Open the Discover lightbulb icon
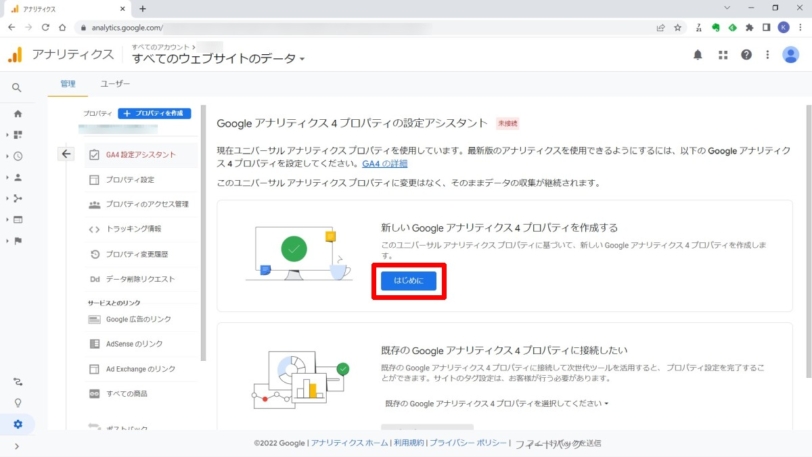The height and width of the screenshot is (457, 812). coord(18,403)
